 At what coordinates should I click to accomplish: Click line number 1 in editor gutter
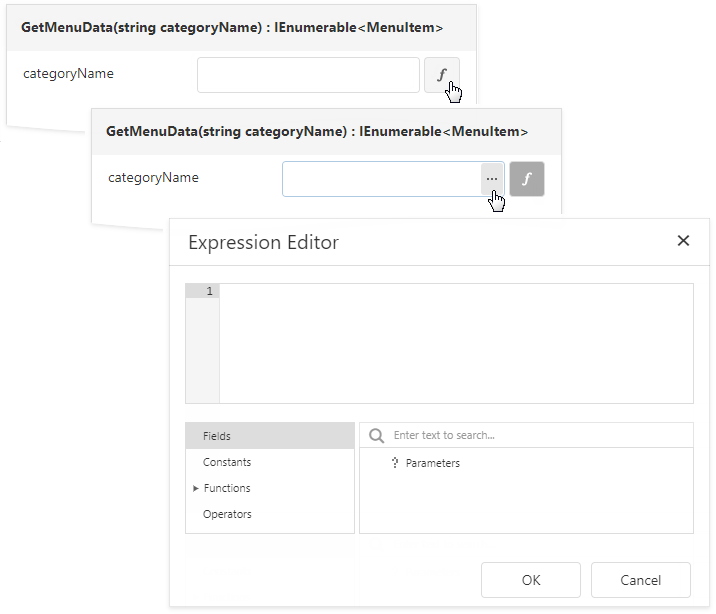[208, 291]
